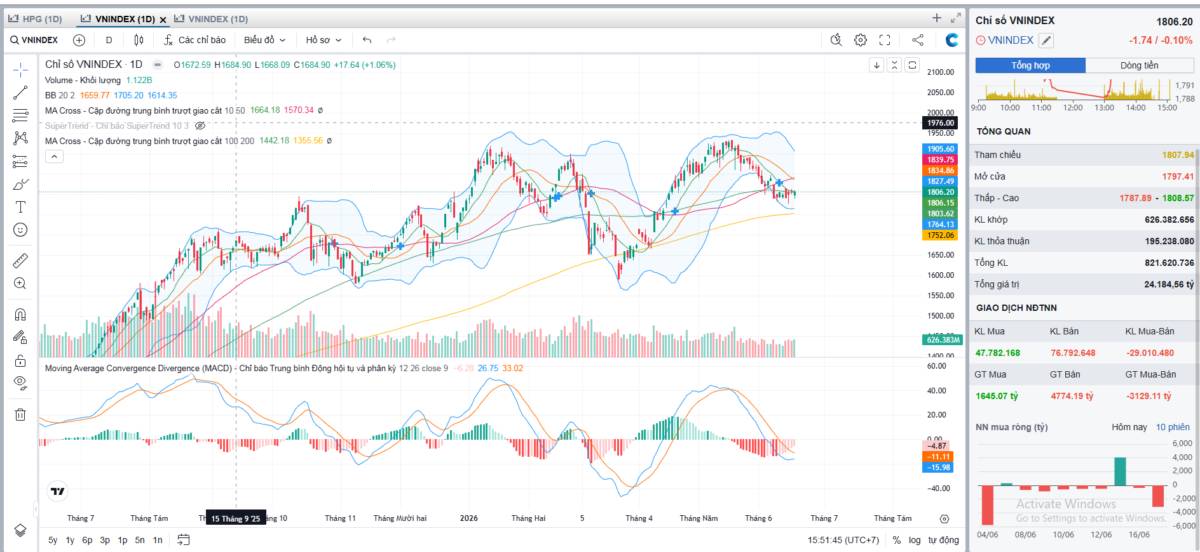Select the trend line drawing tool
Viewport: 1200px width, 552px height.
coord(20,92)
